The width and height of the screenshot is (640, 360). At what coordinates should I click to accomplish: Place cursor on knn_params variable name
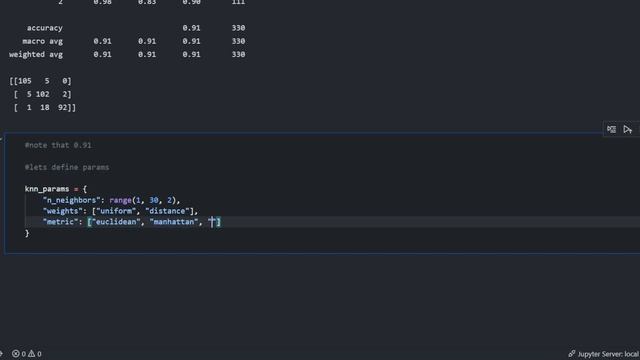point(47,189)
